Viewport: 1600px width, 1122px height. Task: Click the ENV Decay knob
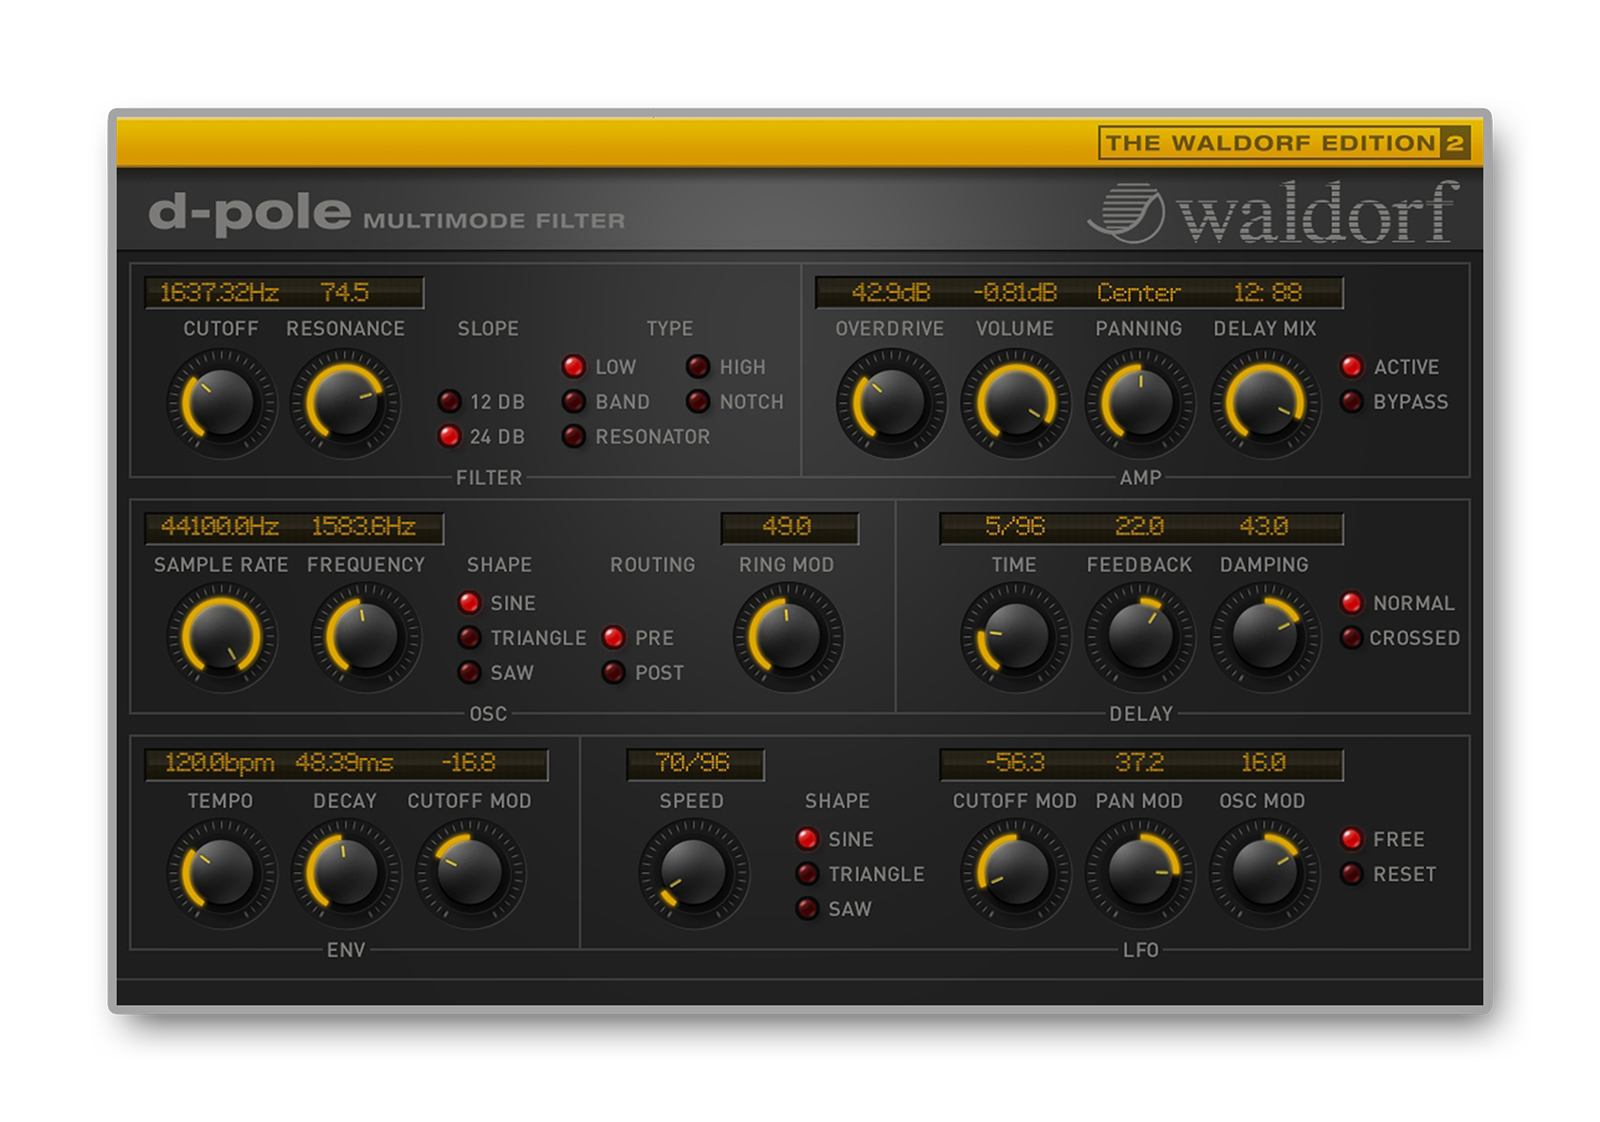(x=345, y=874)
